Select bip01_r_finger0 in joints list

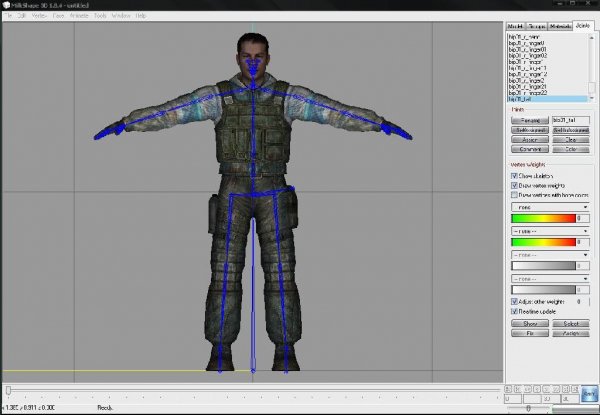tap(527, 43)
